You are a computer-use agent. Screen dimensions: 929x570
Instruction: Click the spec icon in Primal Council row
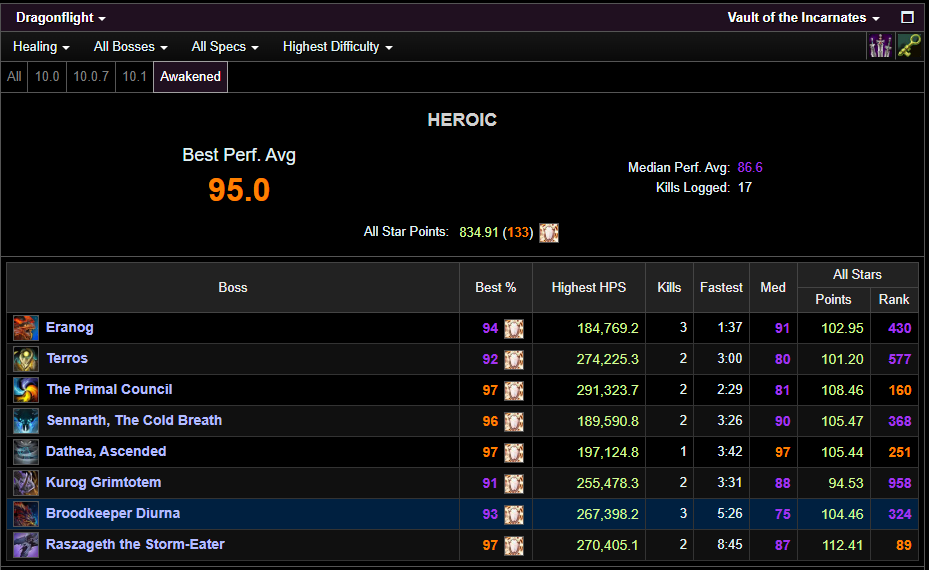514,390
